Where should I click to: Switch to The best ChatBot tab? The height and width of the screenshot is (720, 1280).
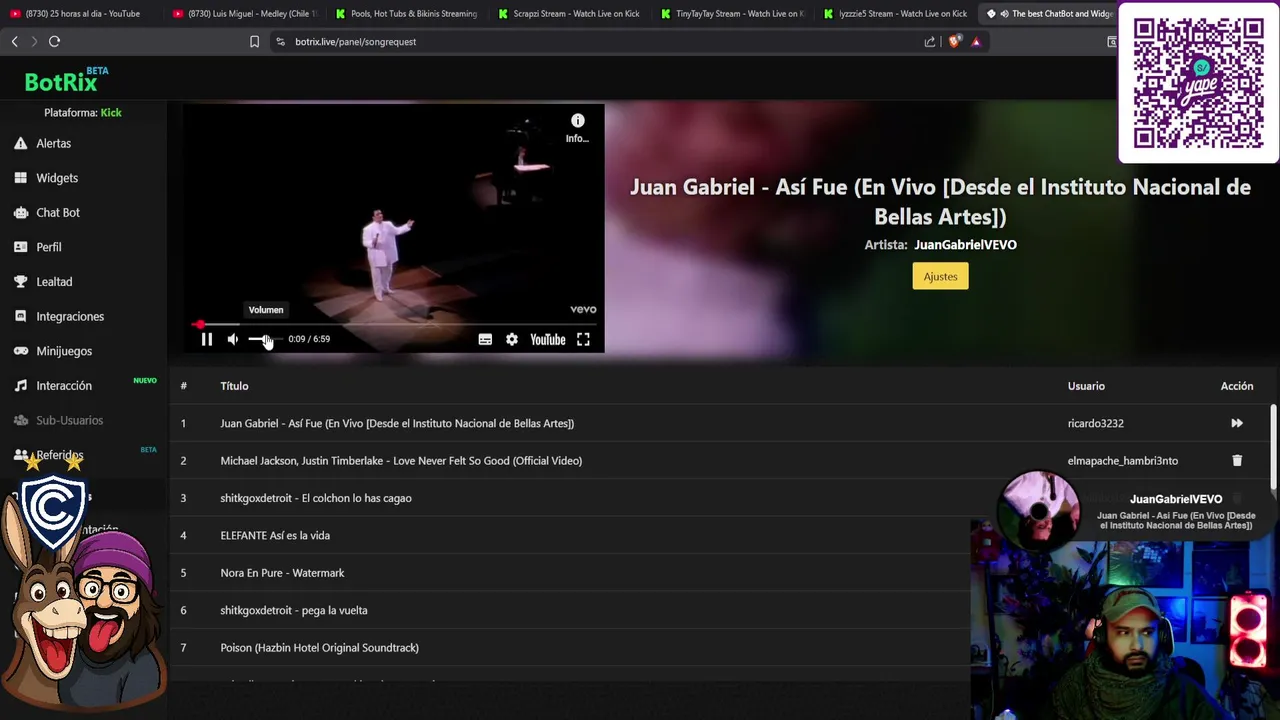point(1048,14)
